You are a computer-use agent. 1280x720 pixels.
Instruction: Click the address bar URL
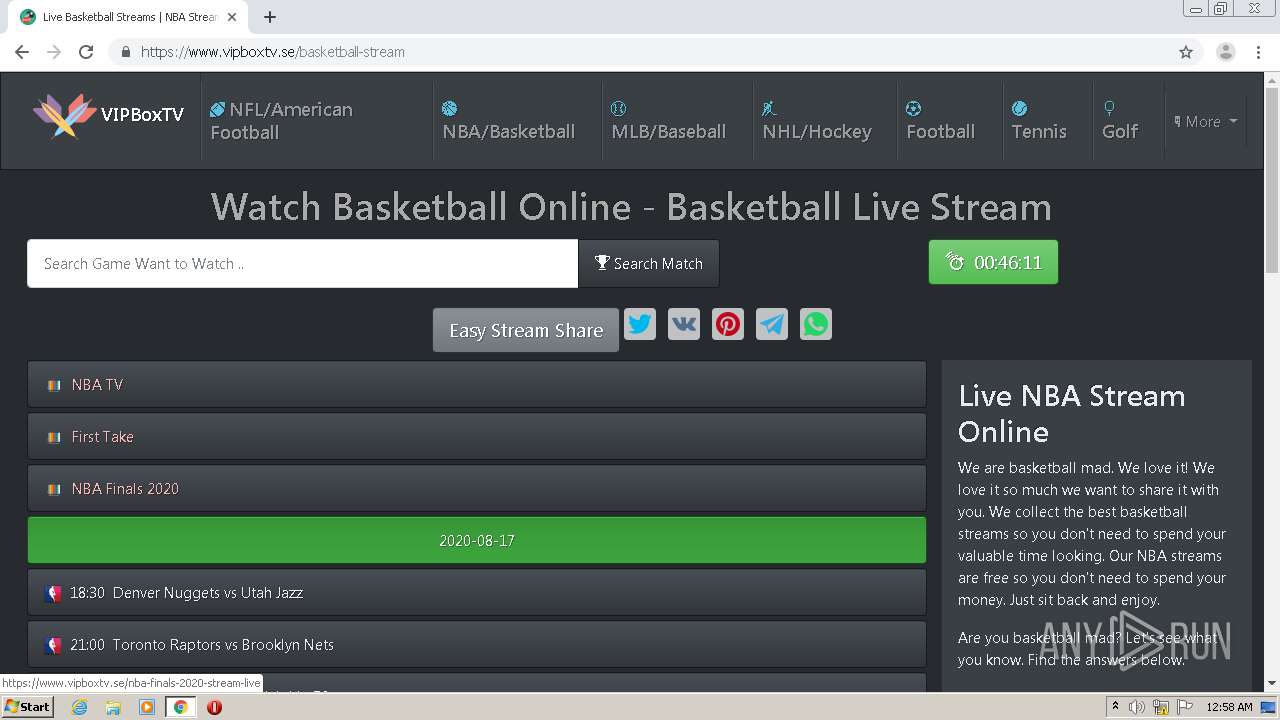272,52
